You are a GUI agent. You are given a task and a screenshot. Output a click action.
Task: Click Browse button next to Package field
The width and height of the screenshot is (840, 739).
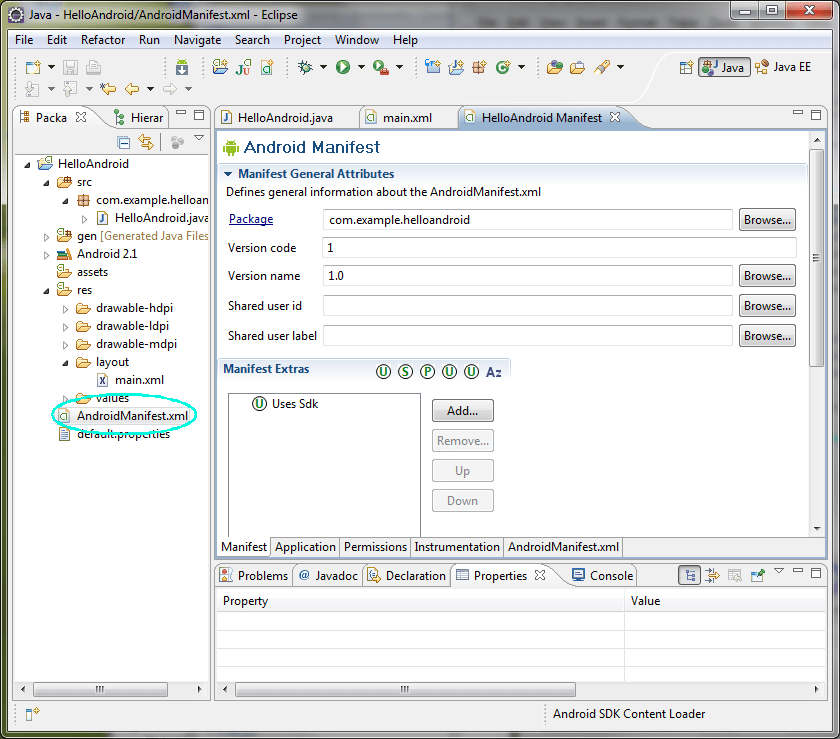point(767,220)
